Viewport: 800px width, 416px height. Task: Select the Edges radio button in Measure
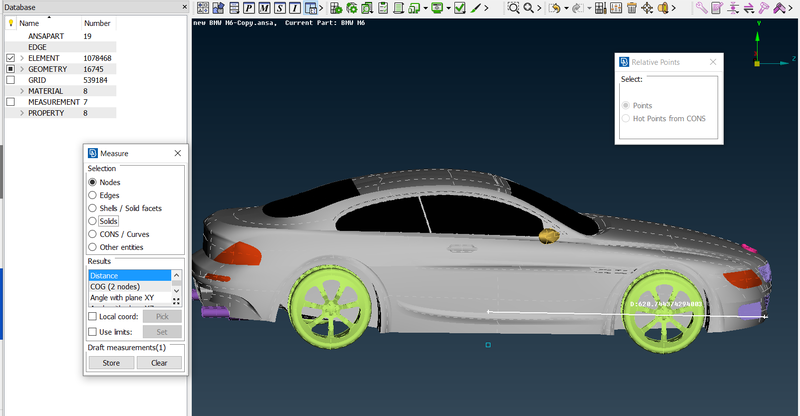click(92, 195)
